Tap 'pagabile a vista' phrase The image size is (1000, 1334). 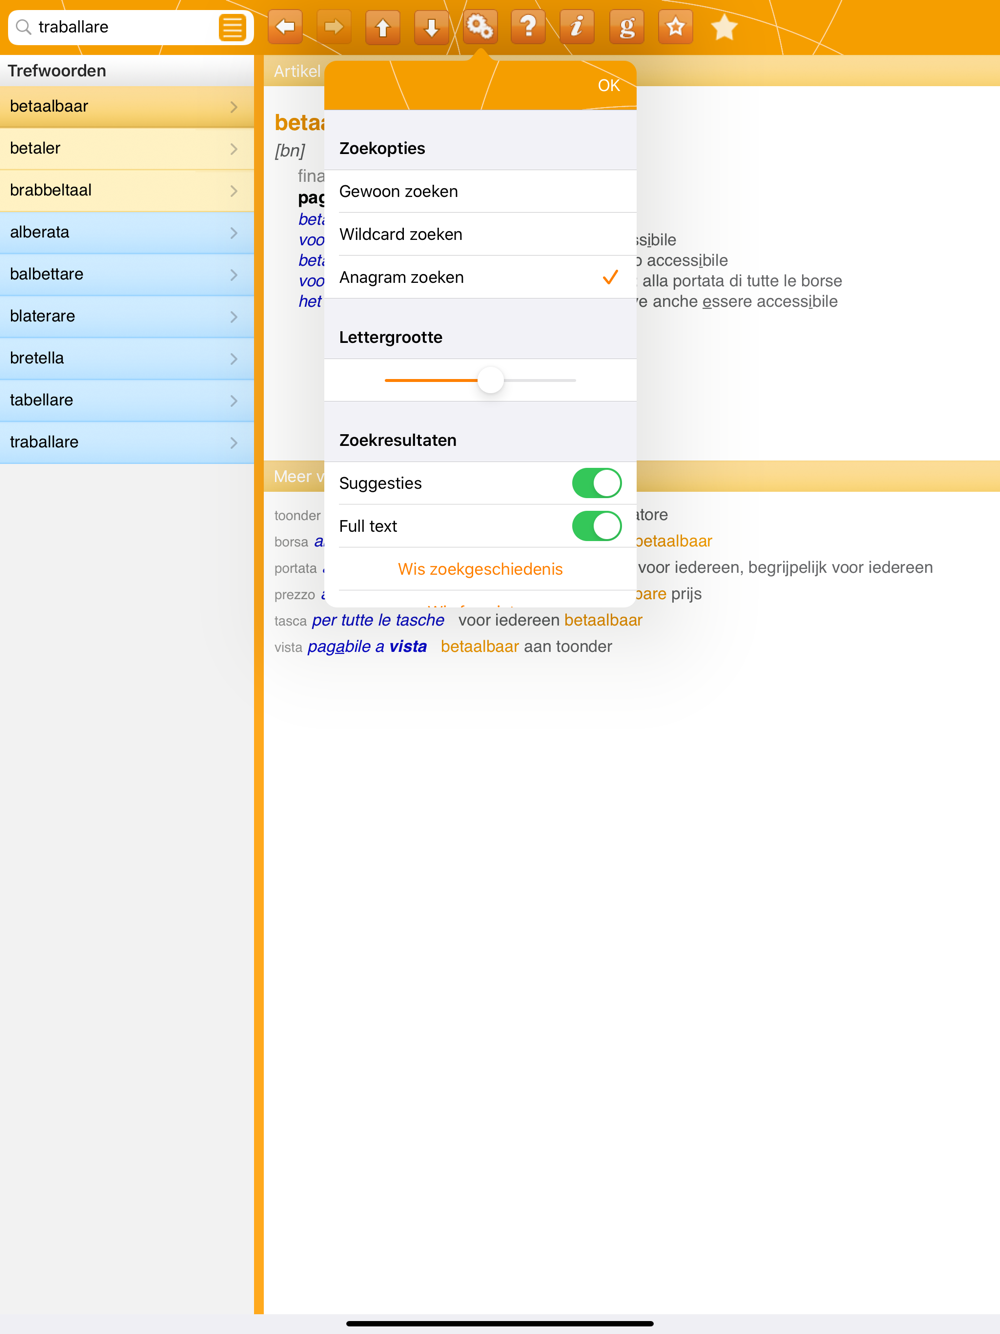367,647
